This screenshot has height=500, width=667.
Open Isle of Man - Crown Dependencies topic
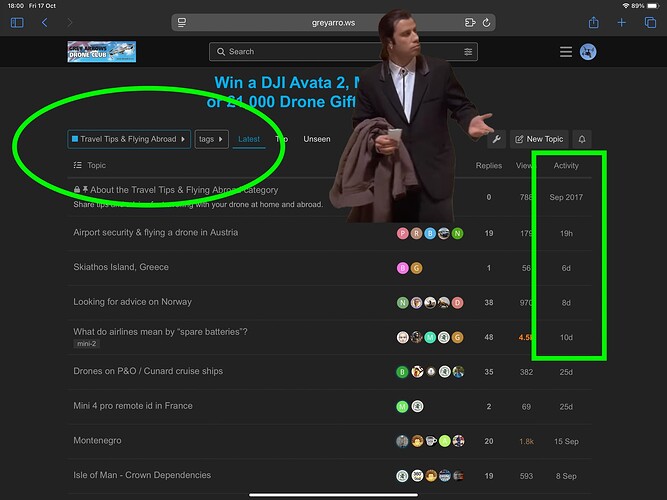click(142, 475)
